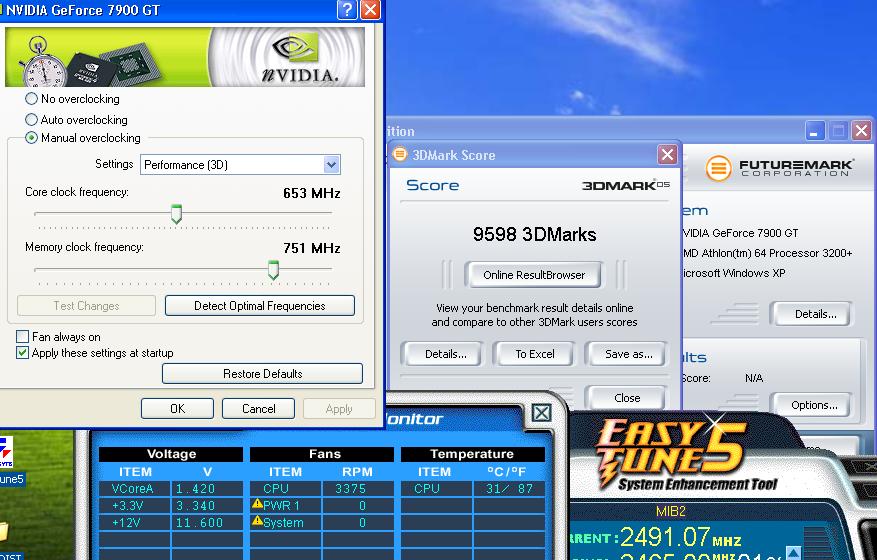Select the No overclocking option
This screenshot has width=877, height=560.
pos(32,100)
